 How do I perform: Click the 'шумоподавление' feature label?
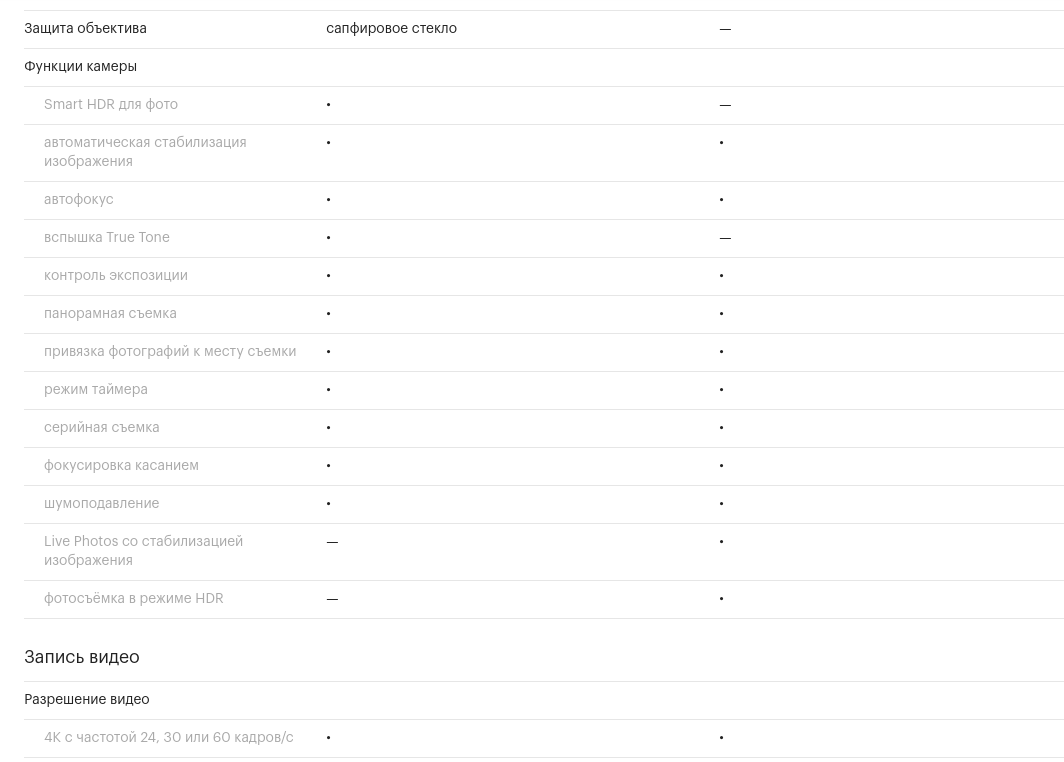102,503
